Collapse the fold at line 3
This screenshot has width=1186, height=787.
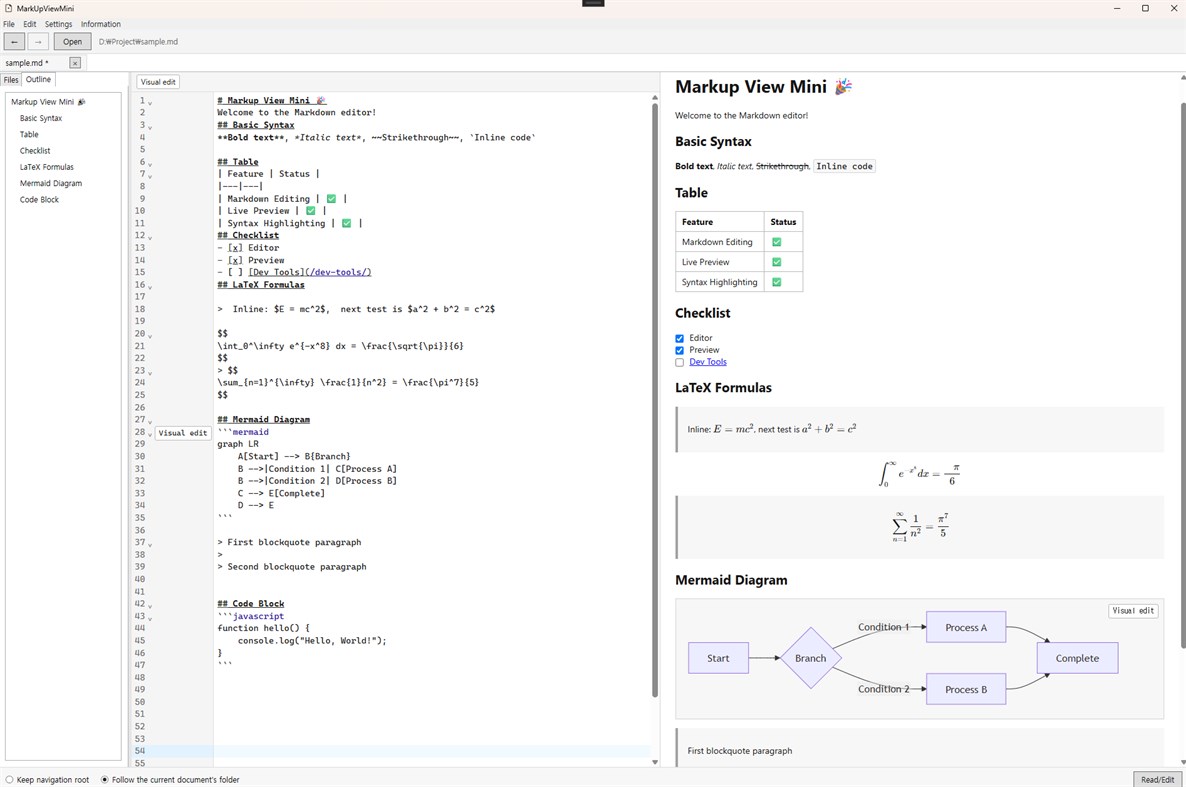tap(150, 127)
